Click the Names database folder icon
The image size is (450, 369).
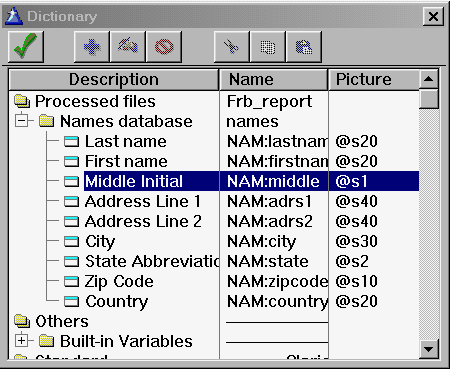(x=46, y=121)
